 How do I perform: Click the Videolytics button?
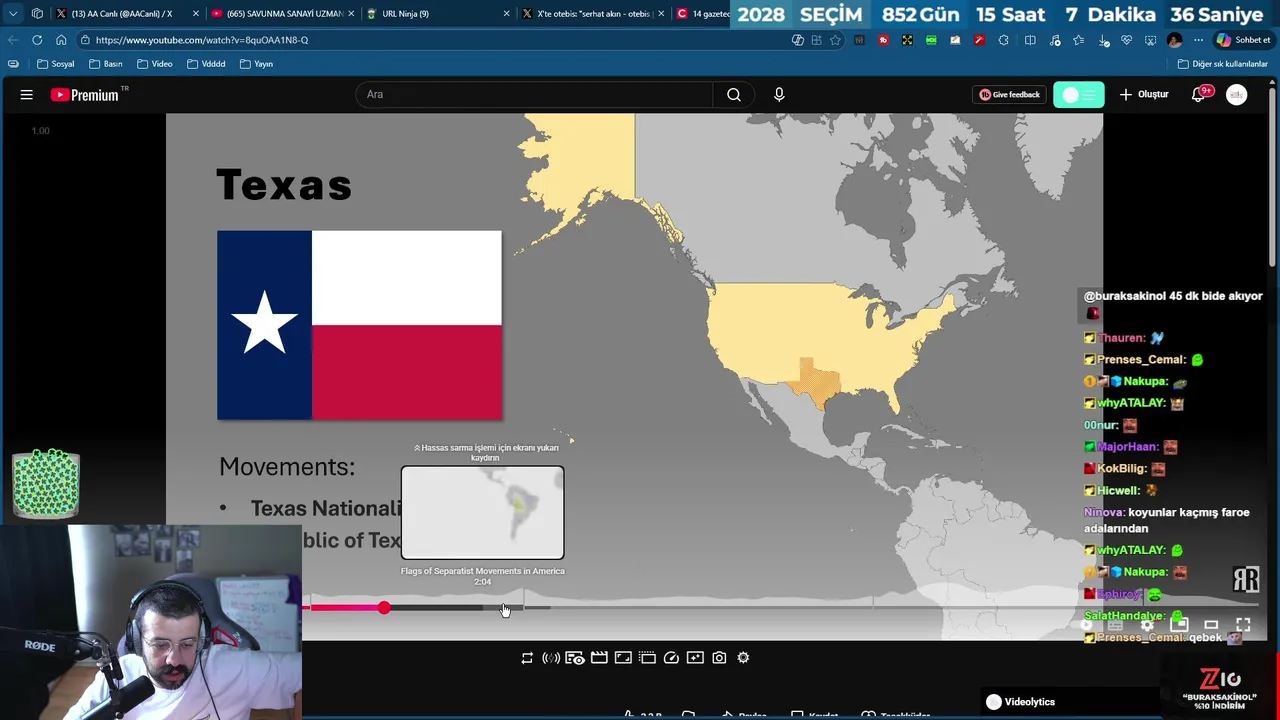(x=1020, y=702)
